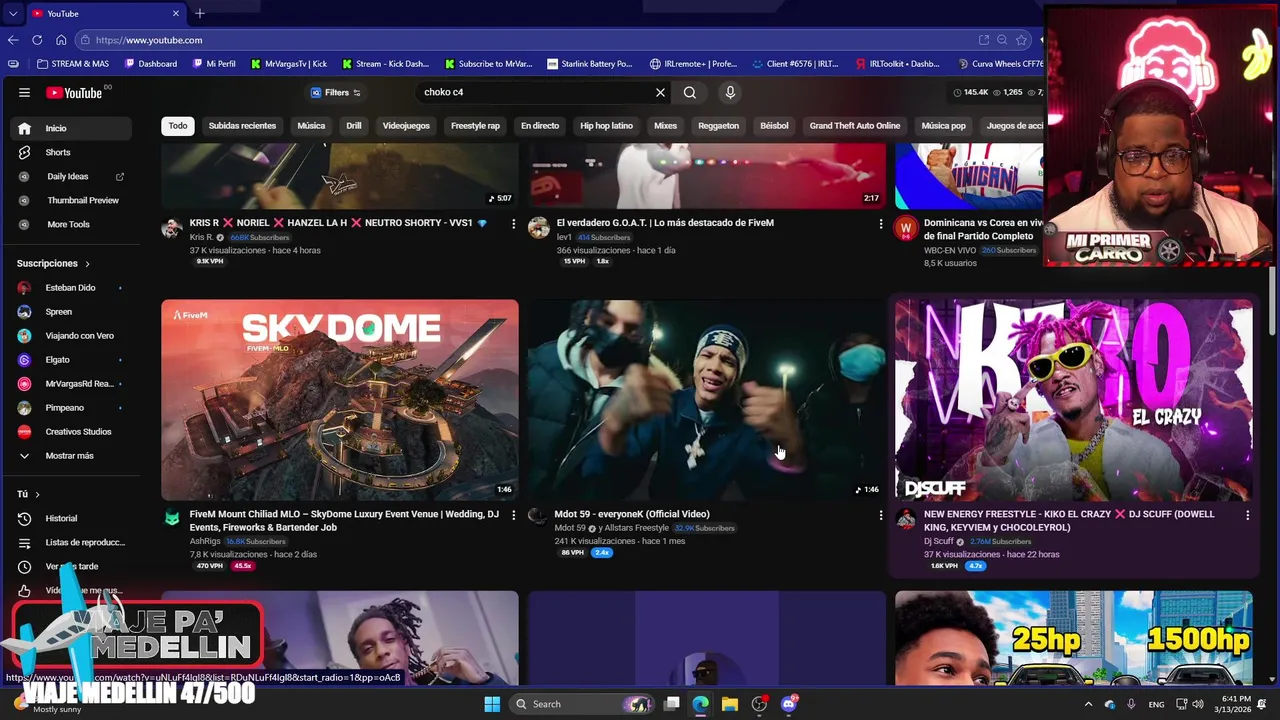Image resolution: width=1280 pixels, height=720 pixels.
Task: Expand the Suscripciones section
Action: [x=54, y=263]
